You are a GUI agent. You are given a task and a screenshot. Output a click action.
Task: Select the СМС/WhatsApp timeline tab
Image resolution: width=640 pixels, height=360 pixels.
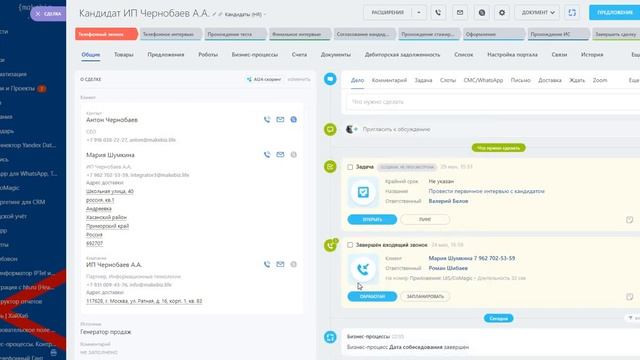tap(483, 80)
